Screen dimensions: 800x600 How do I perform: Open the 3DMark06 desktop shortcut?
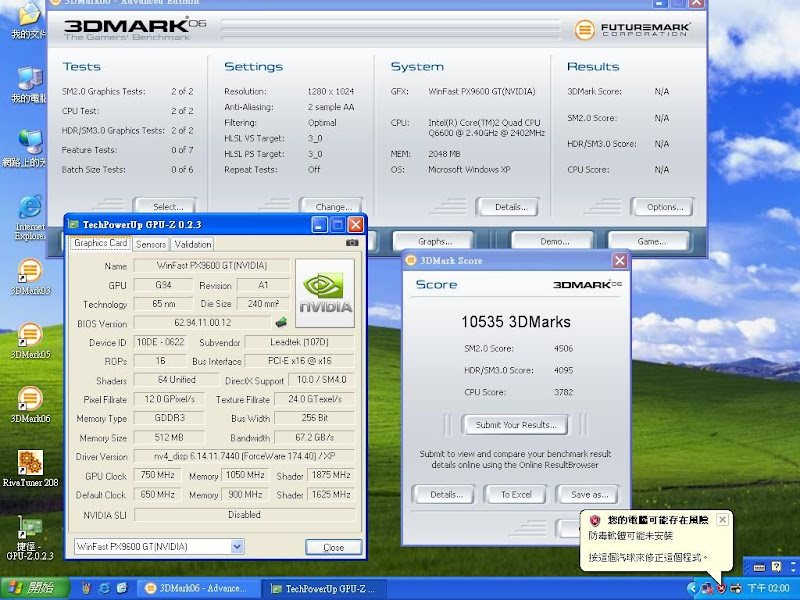coord(30,400)
